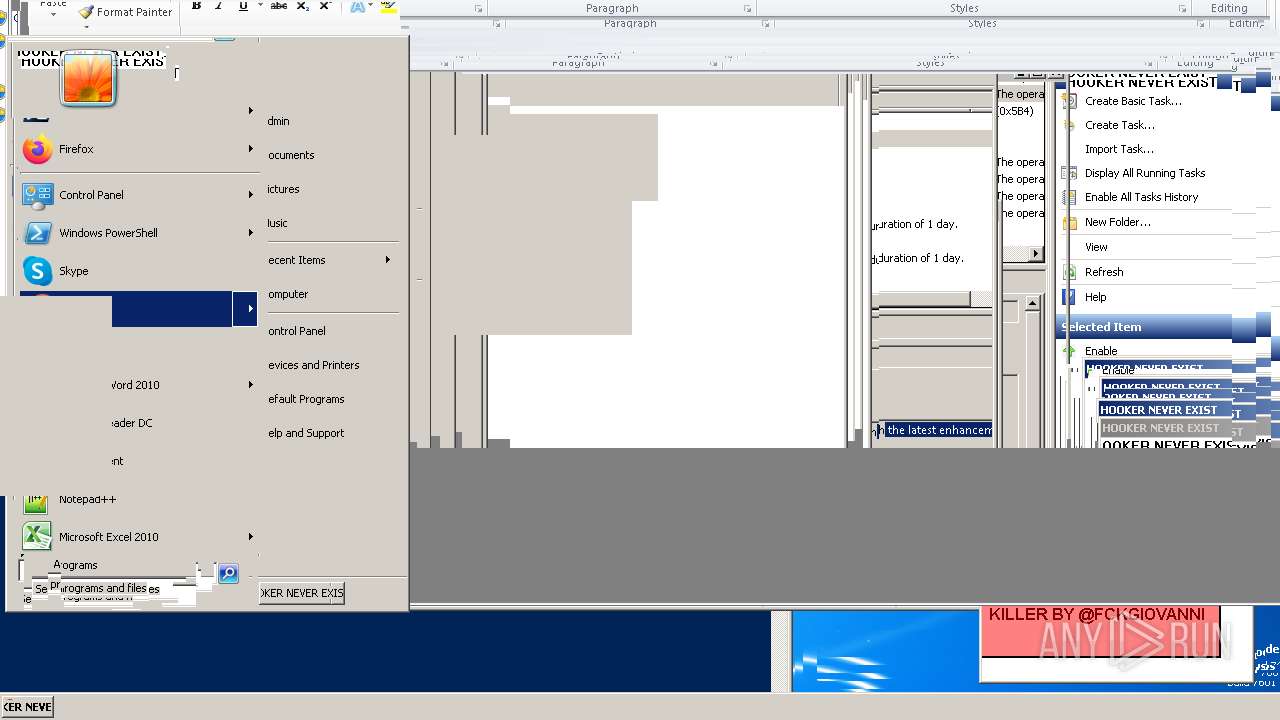Click the Control Panel icon in Start menu
The width and height of the screenshot is (1280, 720).
[x=37, y=195]
